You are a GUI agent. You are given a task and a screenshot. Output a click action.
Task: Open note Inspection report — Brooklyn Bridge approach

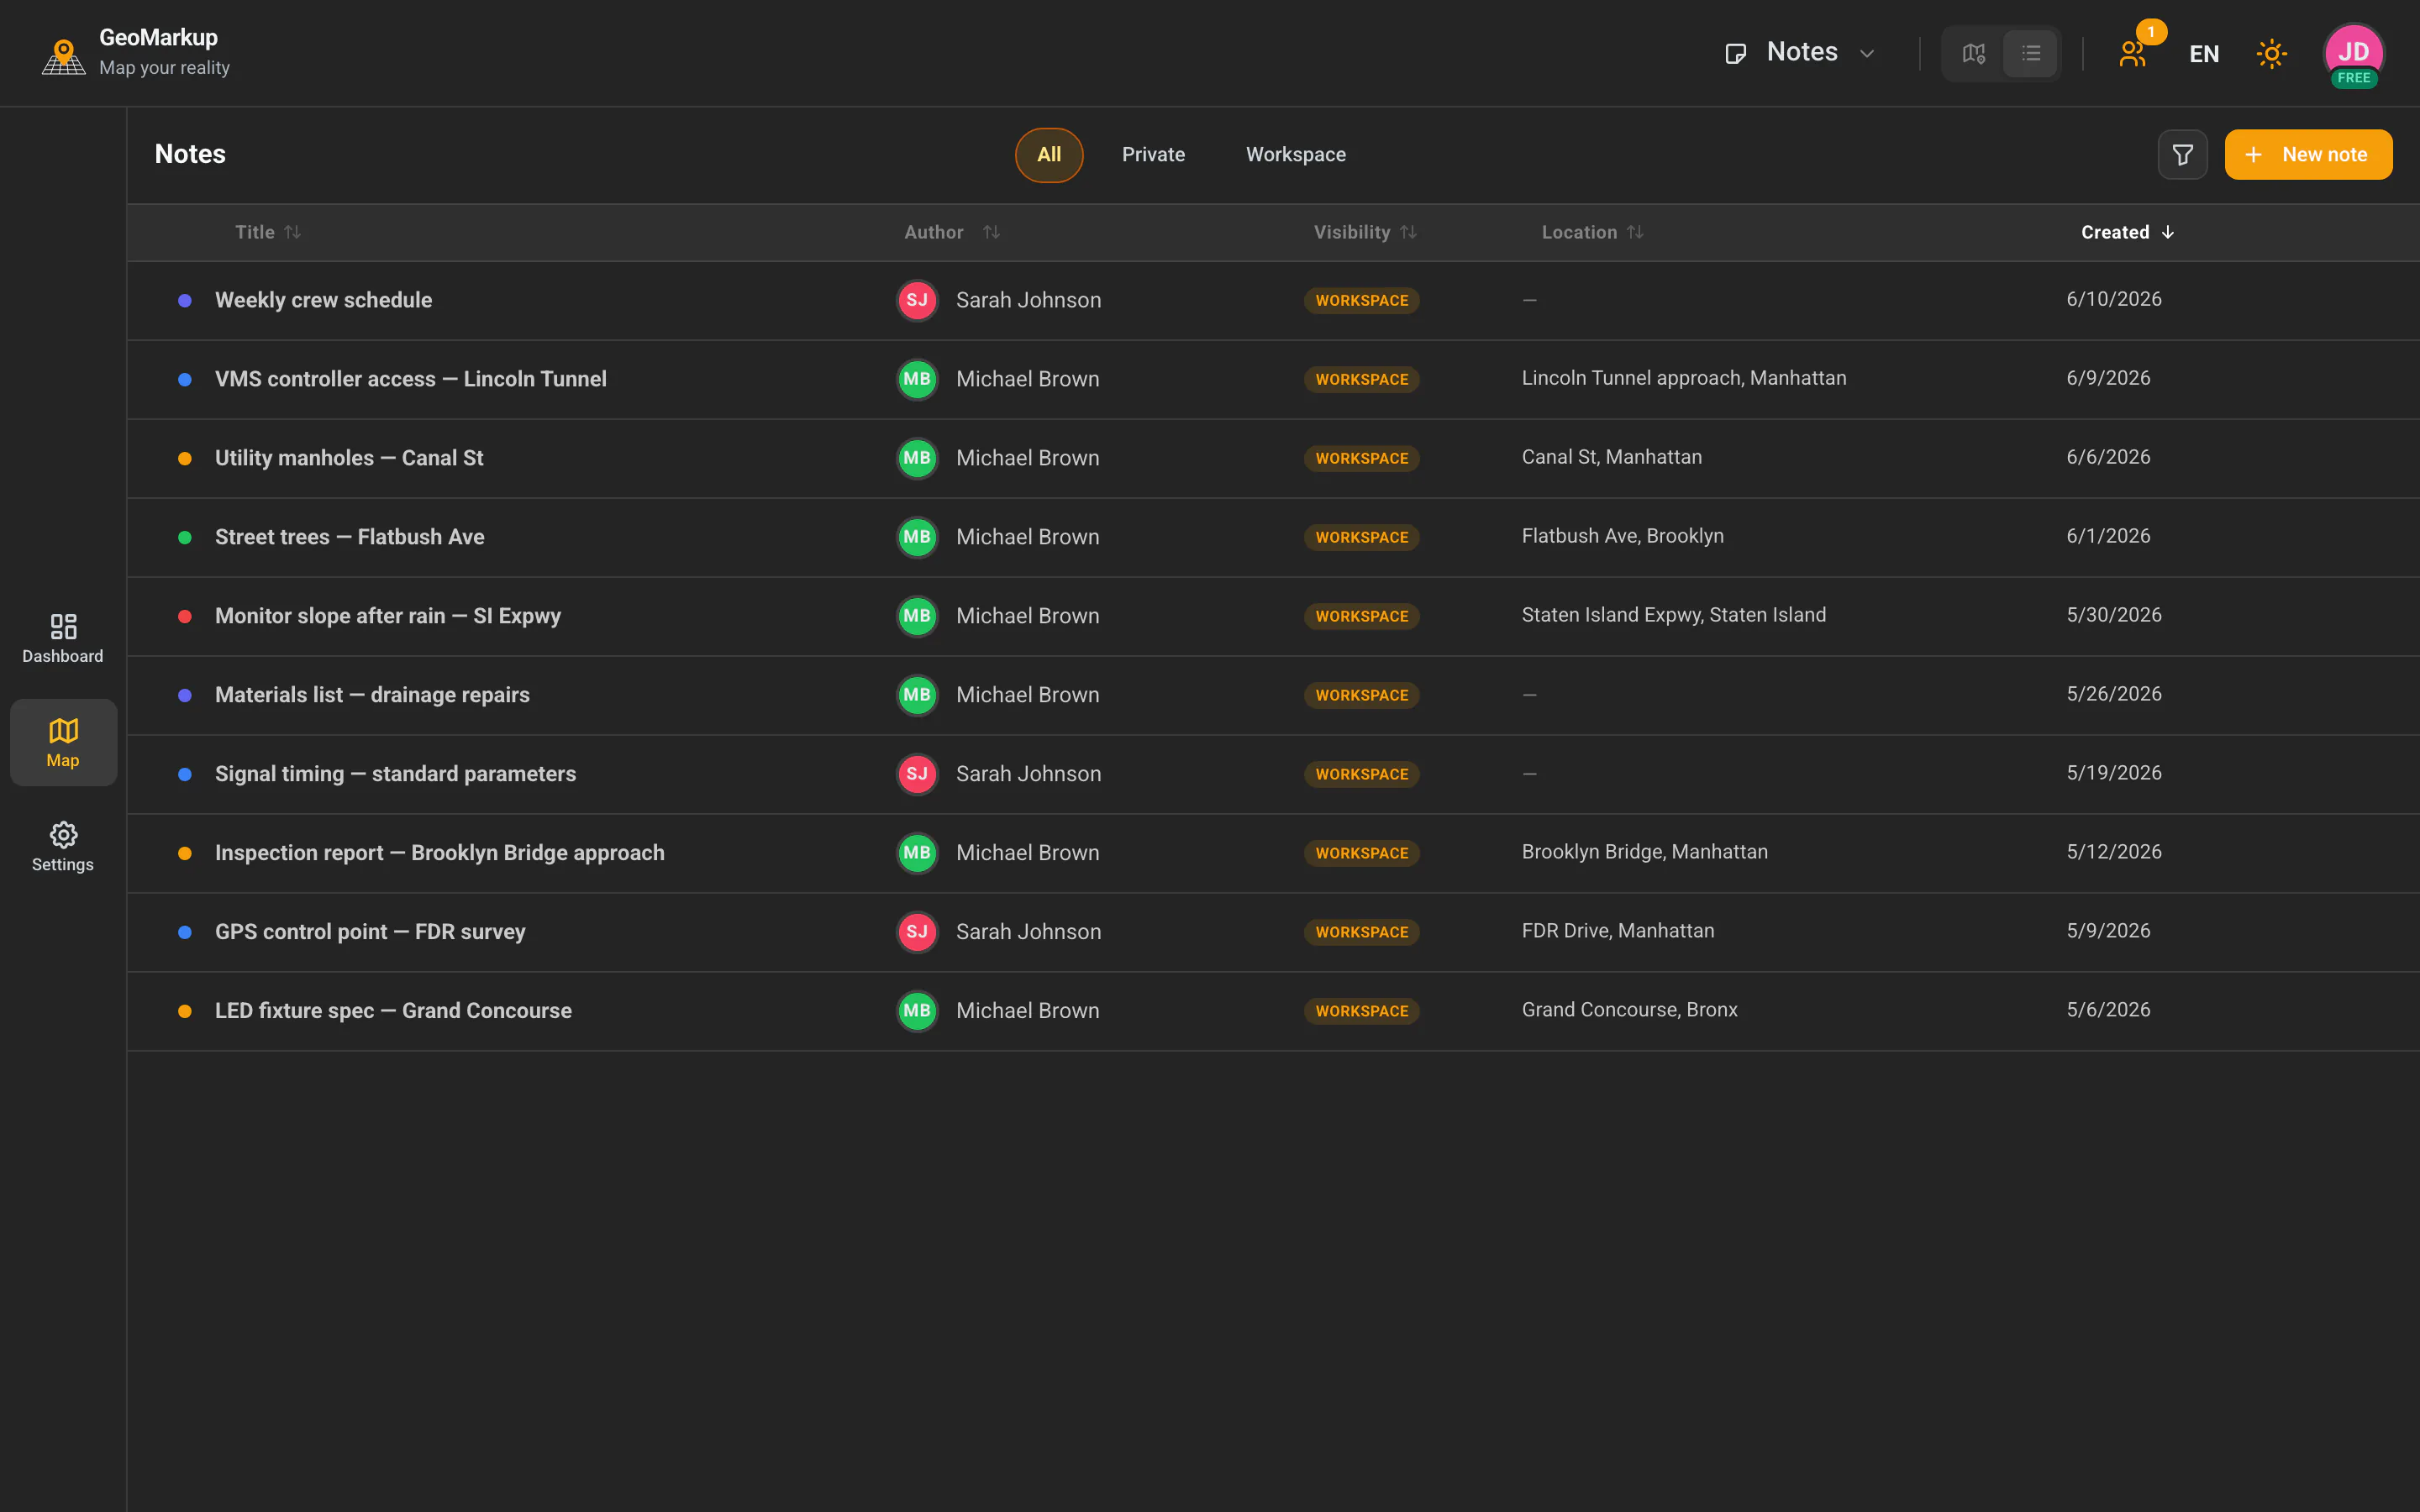pos(439,853)
